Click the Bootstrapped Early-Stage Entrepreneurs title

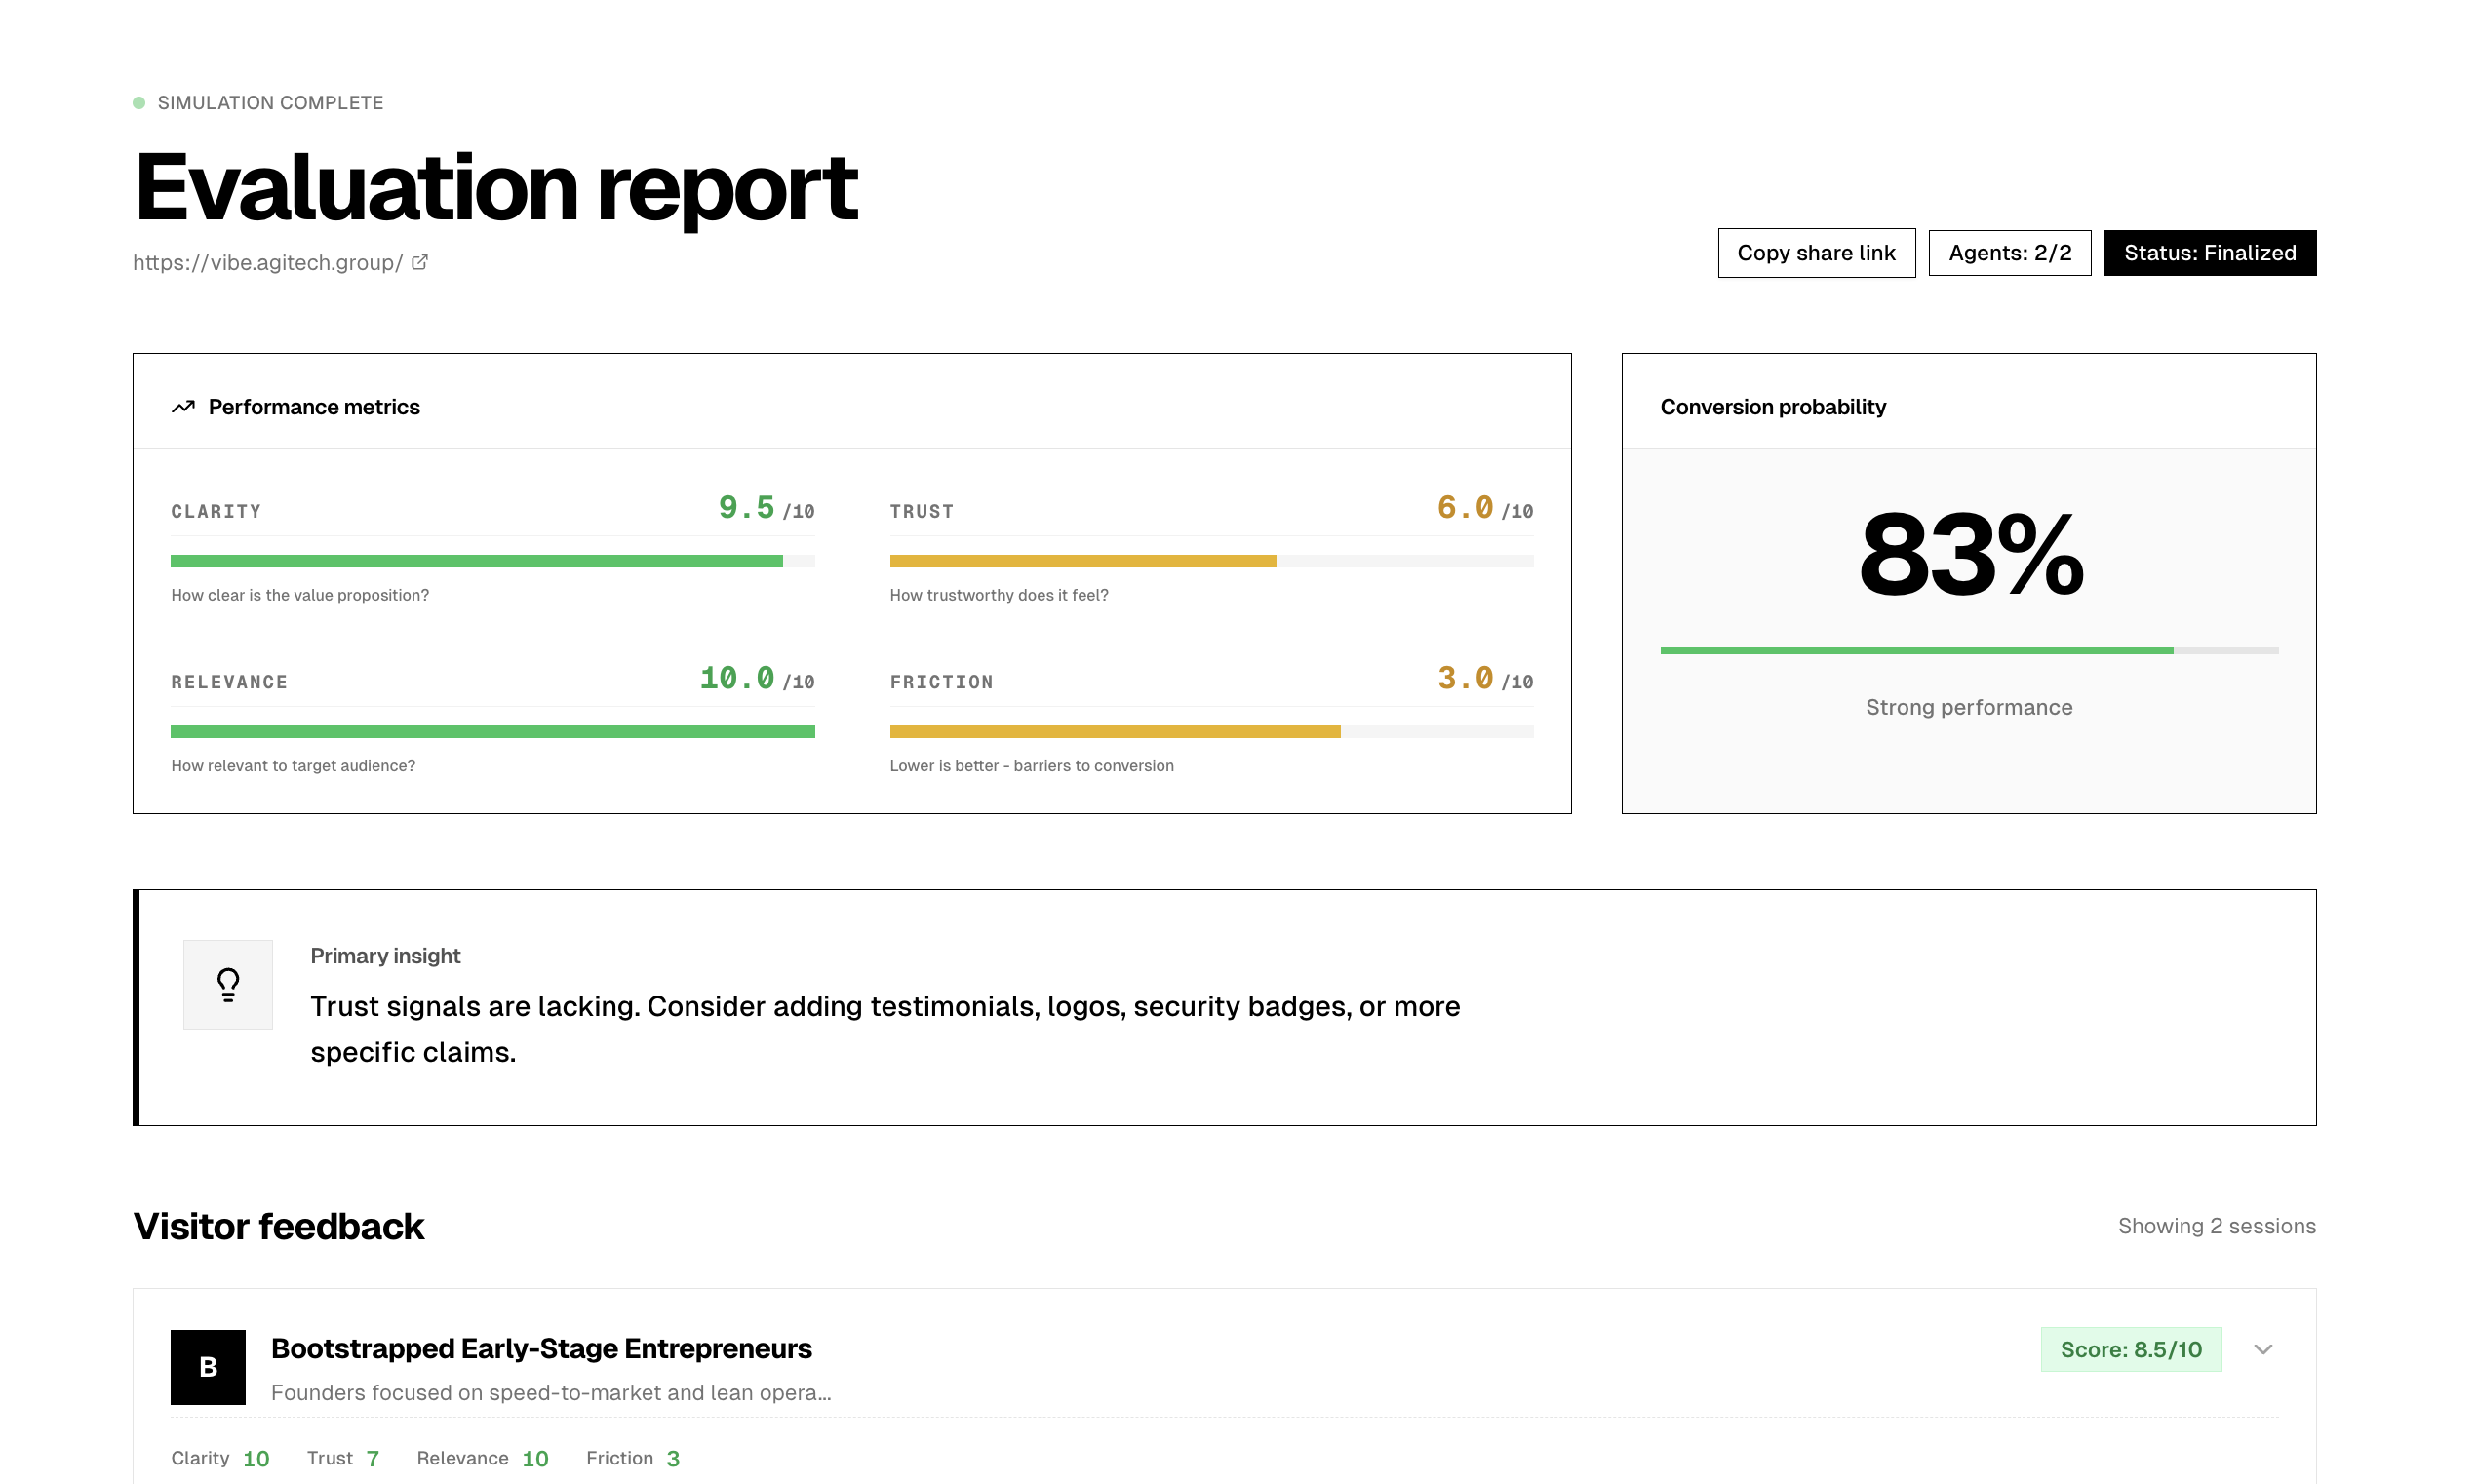pos(541,1348)
